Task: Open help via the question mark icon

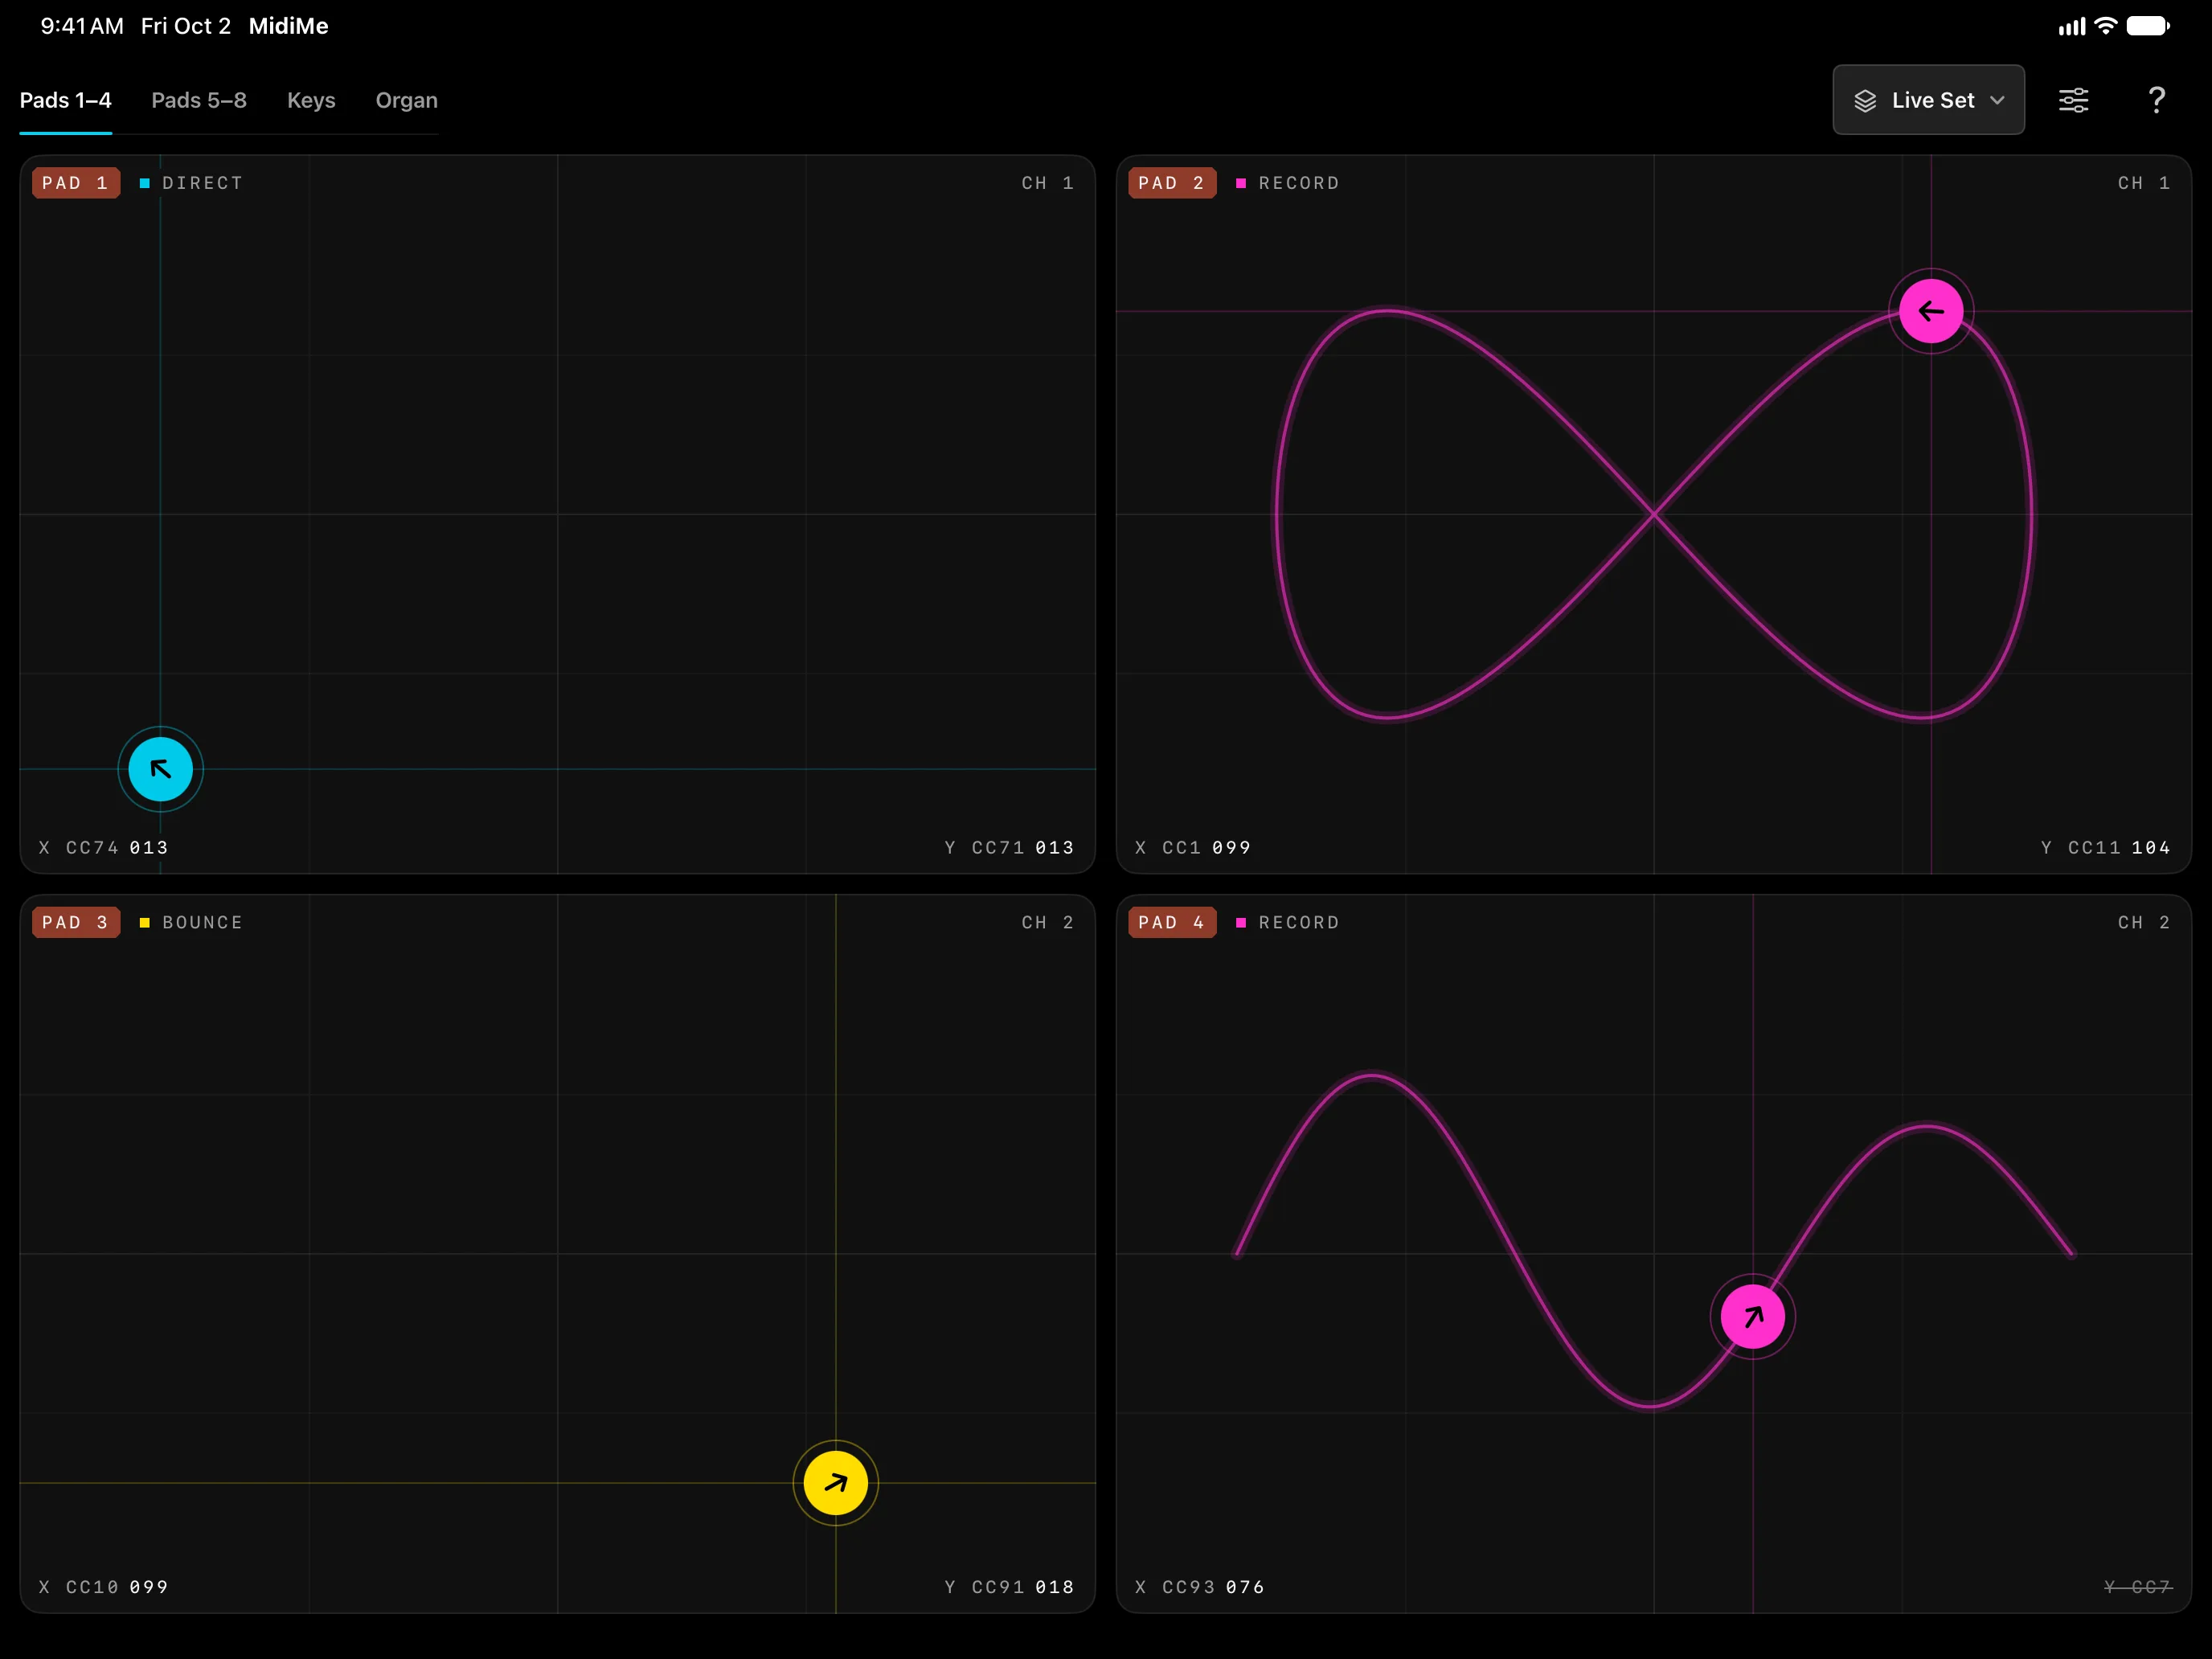Action: (2156, 100)
